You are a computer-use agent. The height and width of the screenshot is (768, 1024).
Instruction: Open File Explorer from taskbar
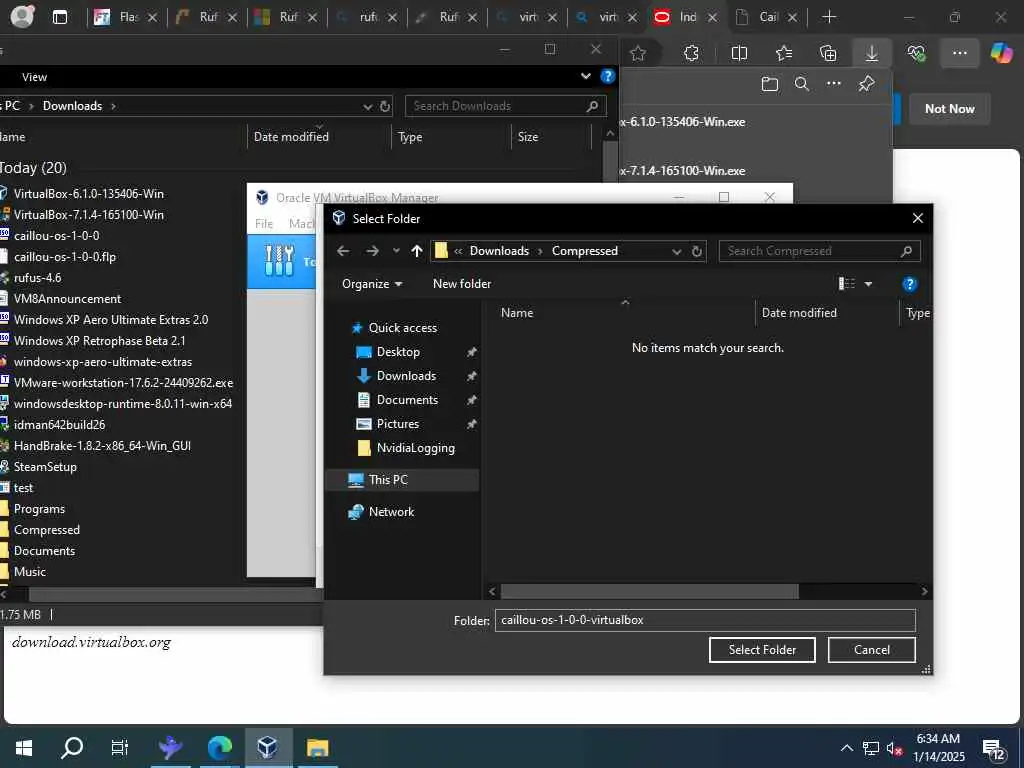pos(317,747)
